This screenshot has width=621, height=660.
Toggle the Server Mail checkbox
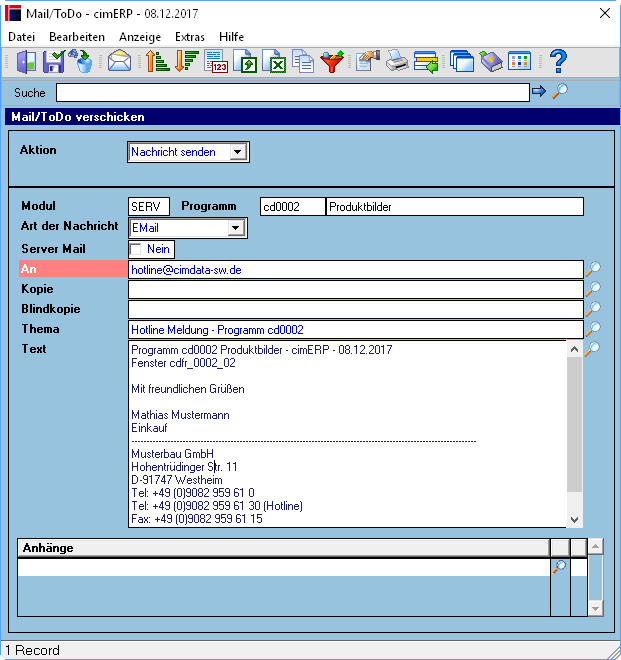tap(136, 249)
